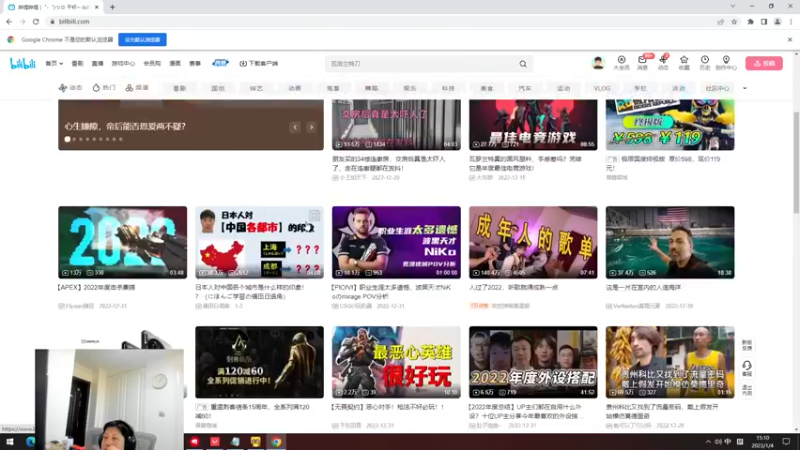
Task: Click 新版反馈 feedback button on right sidebar
Action: click(x=747, y=345)
